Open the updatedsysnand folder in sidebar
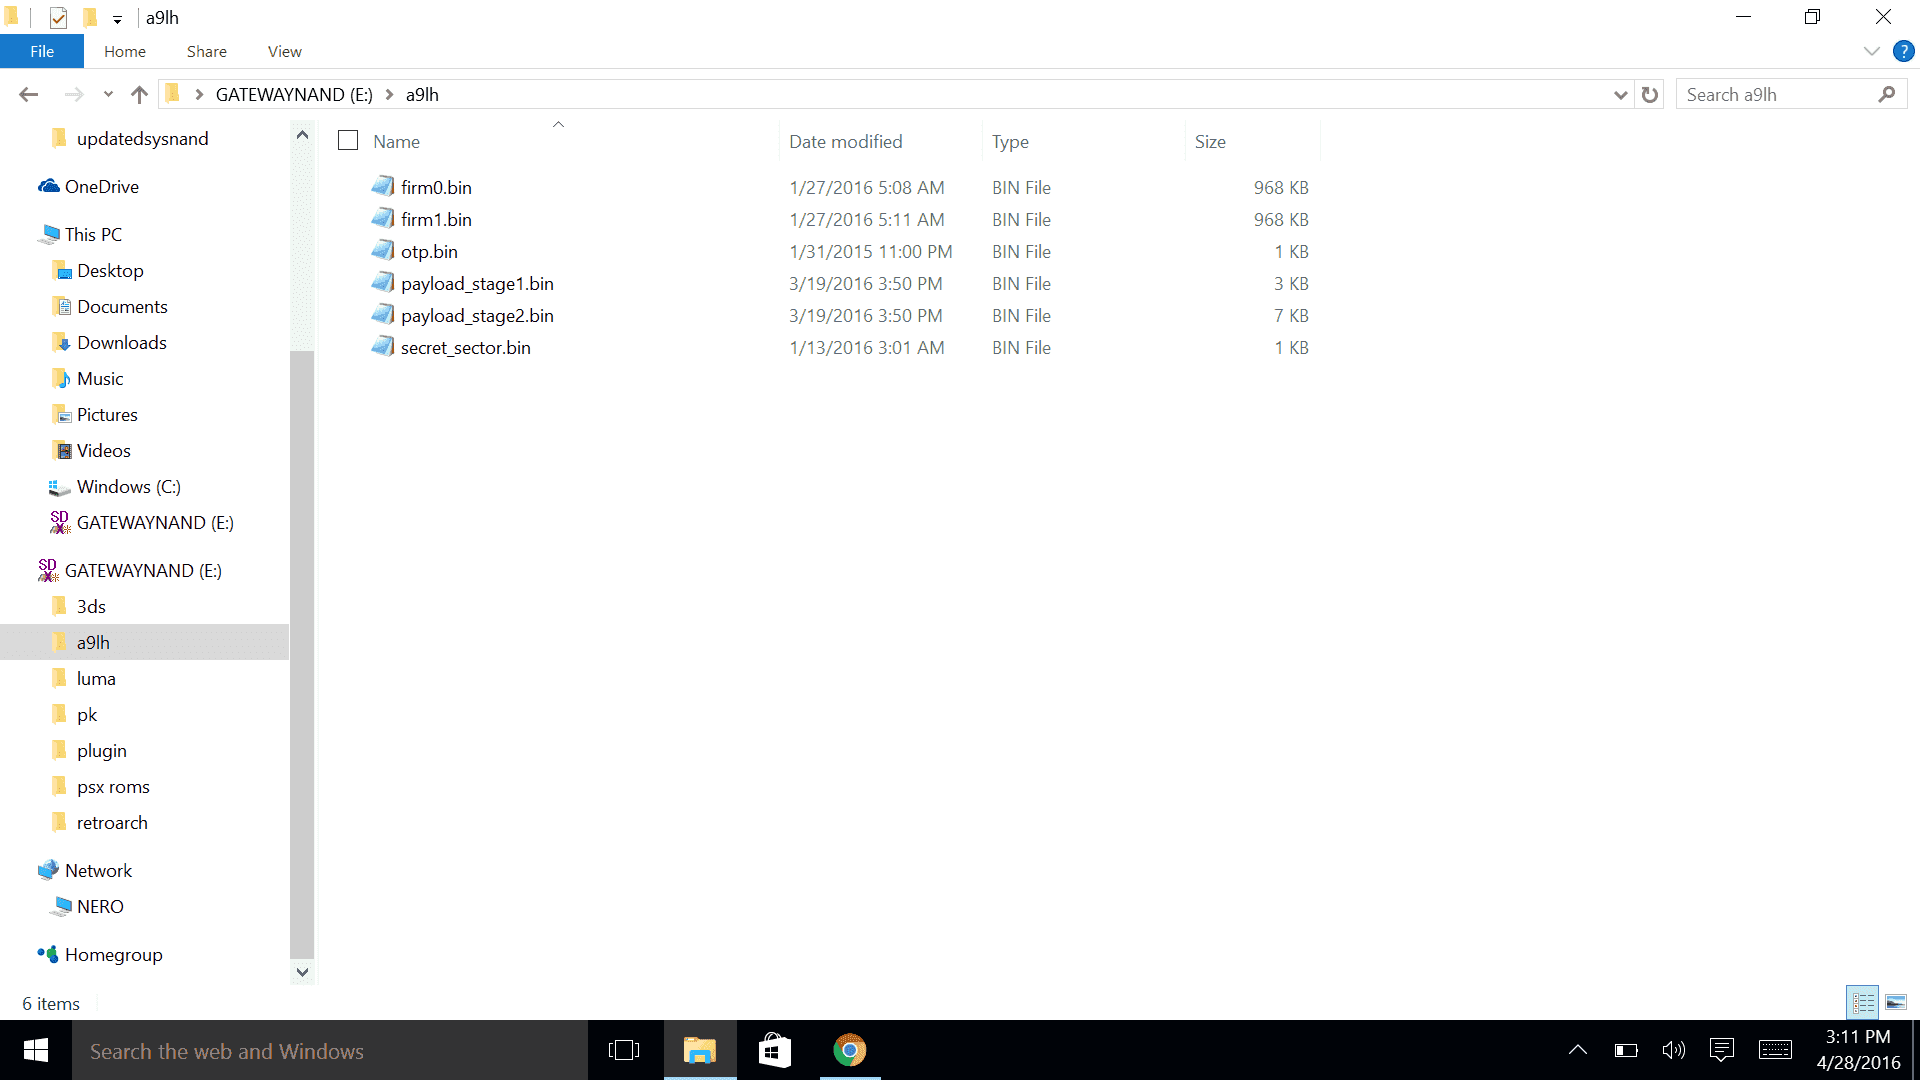Image resolution: width=1920 pixels, height=1080 pixels. (x=142, y=138)
